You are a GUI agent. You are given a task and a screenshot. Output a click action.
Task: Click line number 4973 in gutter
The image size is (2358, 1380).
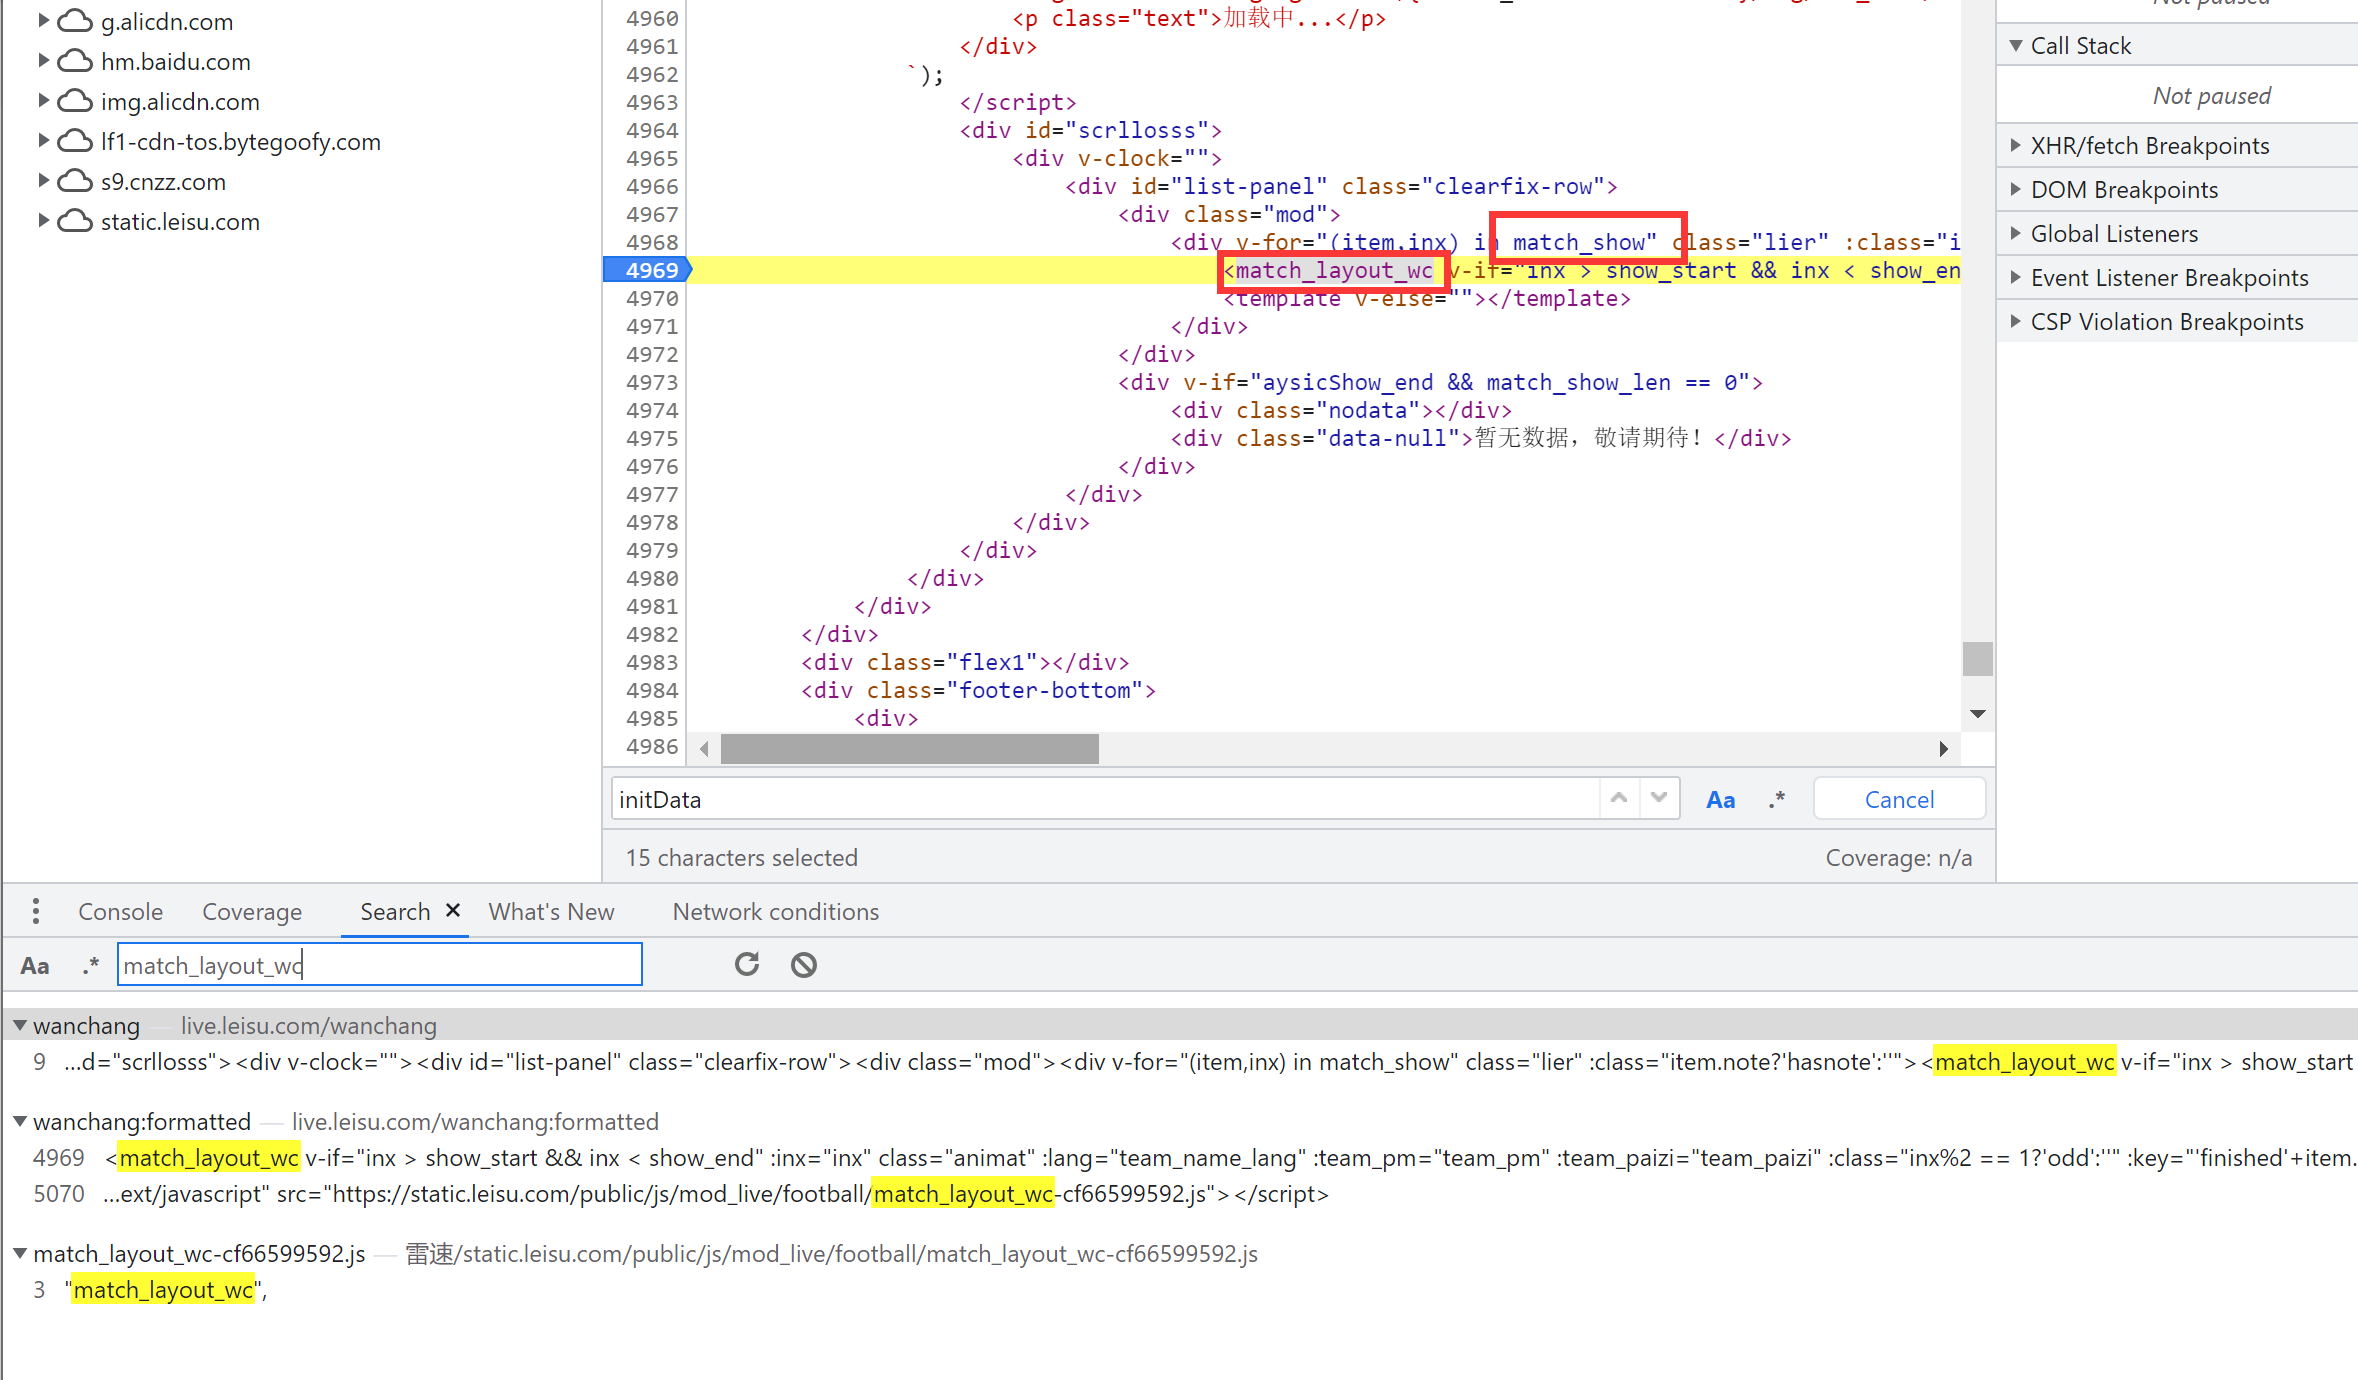tap(652, 382)
